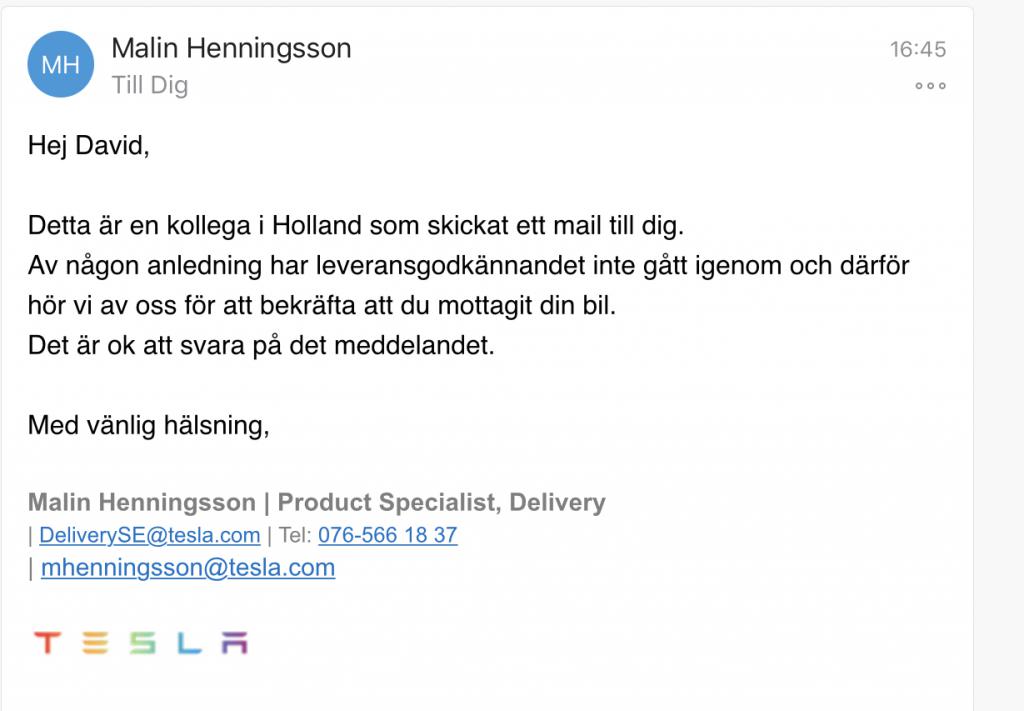Screen dimensions: 1024x711
Task: Click the sentence 'Det är ok att svara'
Action: pyautogui.click(x=261, y=346)
